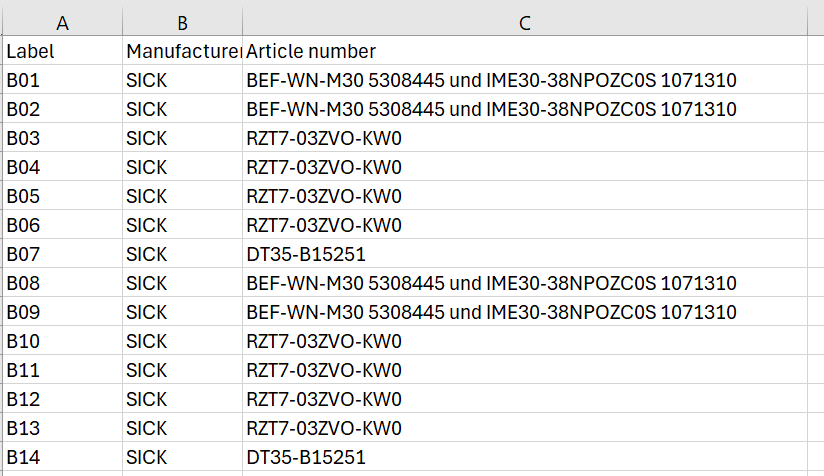This screenshot has height=476, width=824.
Task: Select SICK cell in B08 row
Action: point(182,283)
